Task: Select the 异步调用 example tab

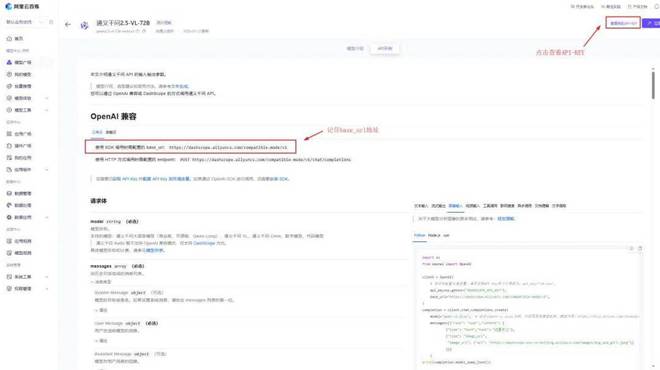Action: click(x=524, y=206)
